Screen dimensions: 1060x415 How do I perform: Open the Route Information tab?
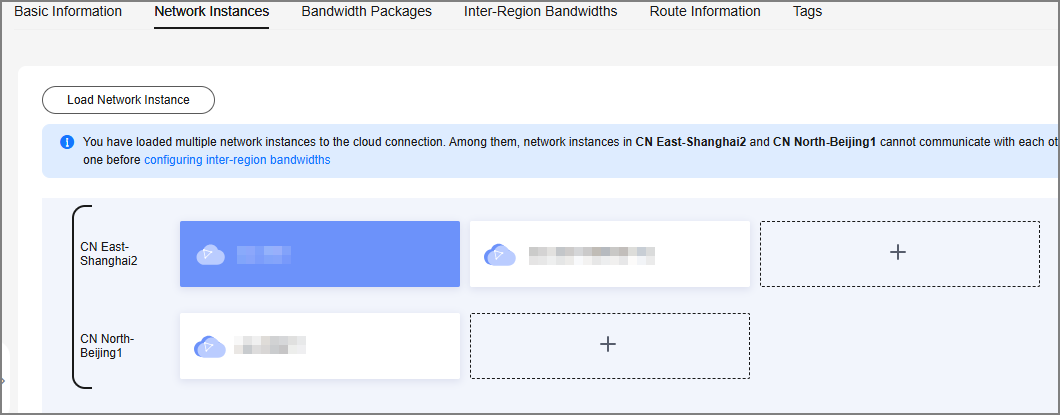point(705,11)
